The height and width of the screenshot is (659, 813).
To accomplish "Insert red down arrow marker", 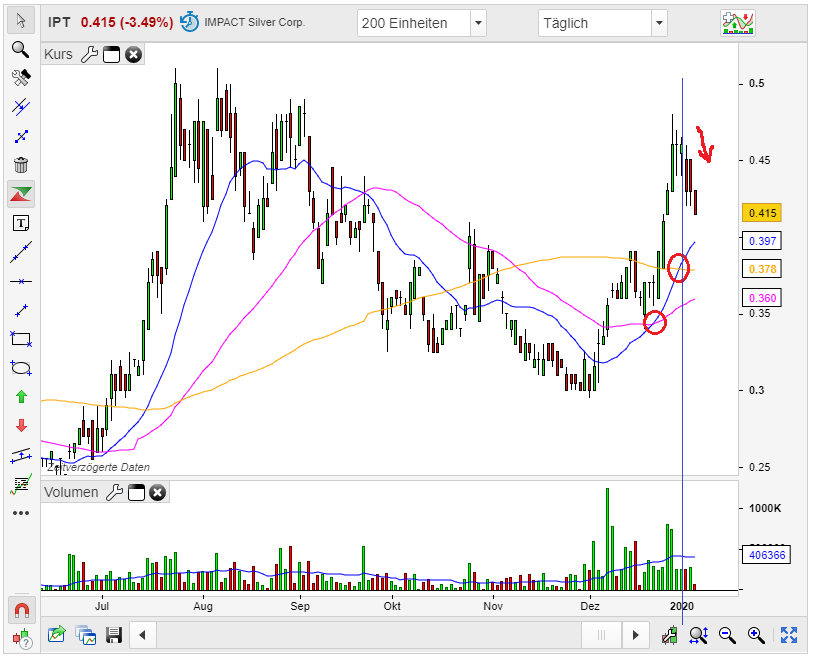I will coord(21,426).
